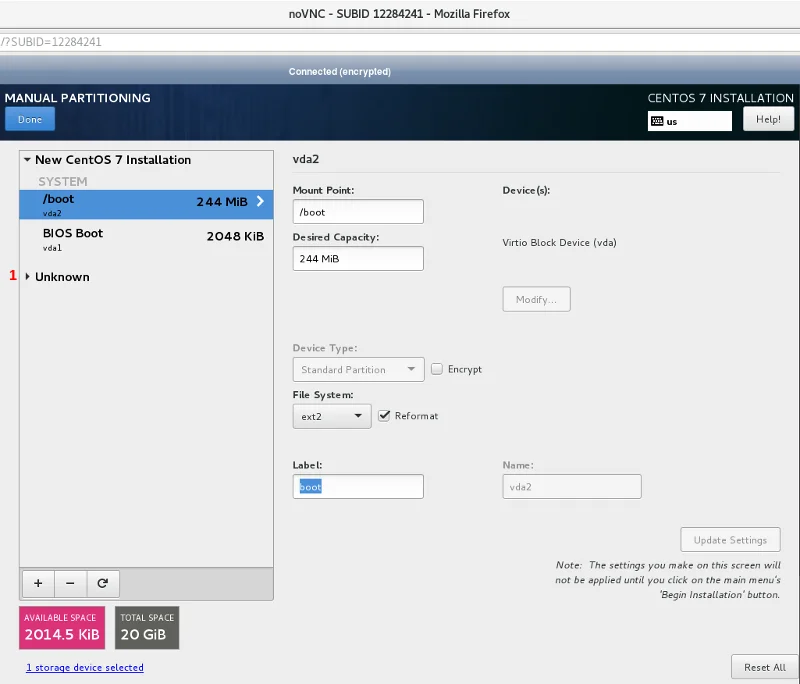The image size is (800, 684).
Task: Click the Reset All button
Action: point(765,667)
